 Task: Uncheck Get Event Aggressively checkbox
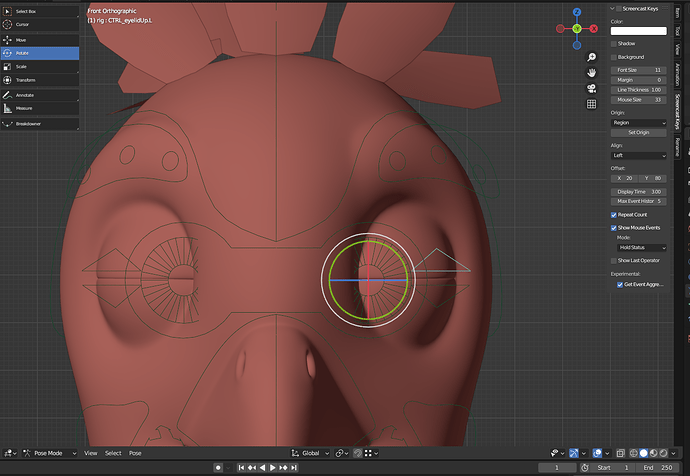pos(620,285)
